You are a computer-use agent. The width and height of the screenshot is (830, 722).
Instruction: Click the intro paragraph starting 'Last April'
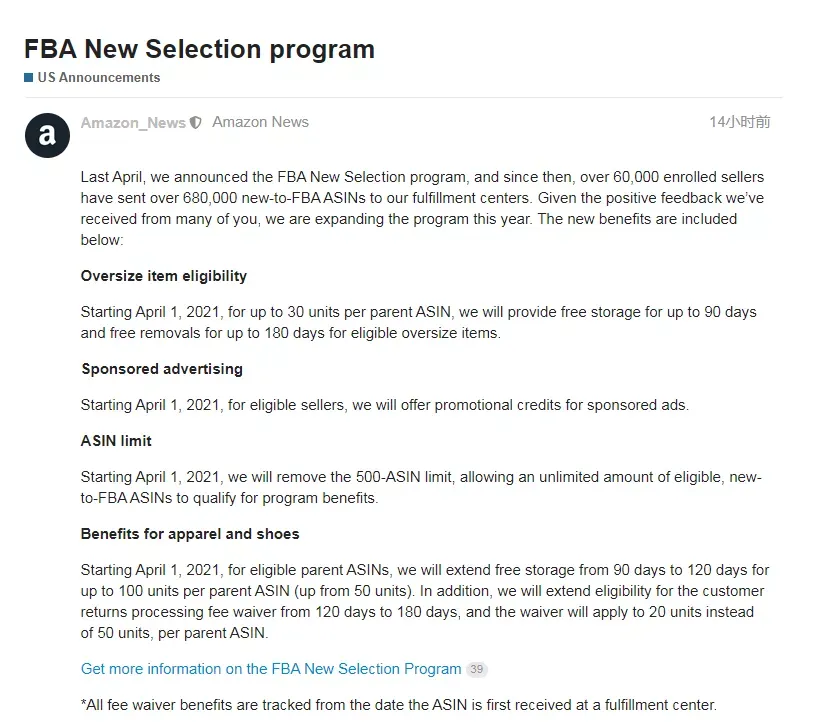tap(422, 209)
